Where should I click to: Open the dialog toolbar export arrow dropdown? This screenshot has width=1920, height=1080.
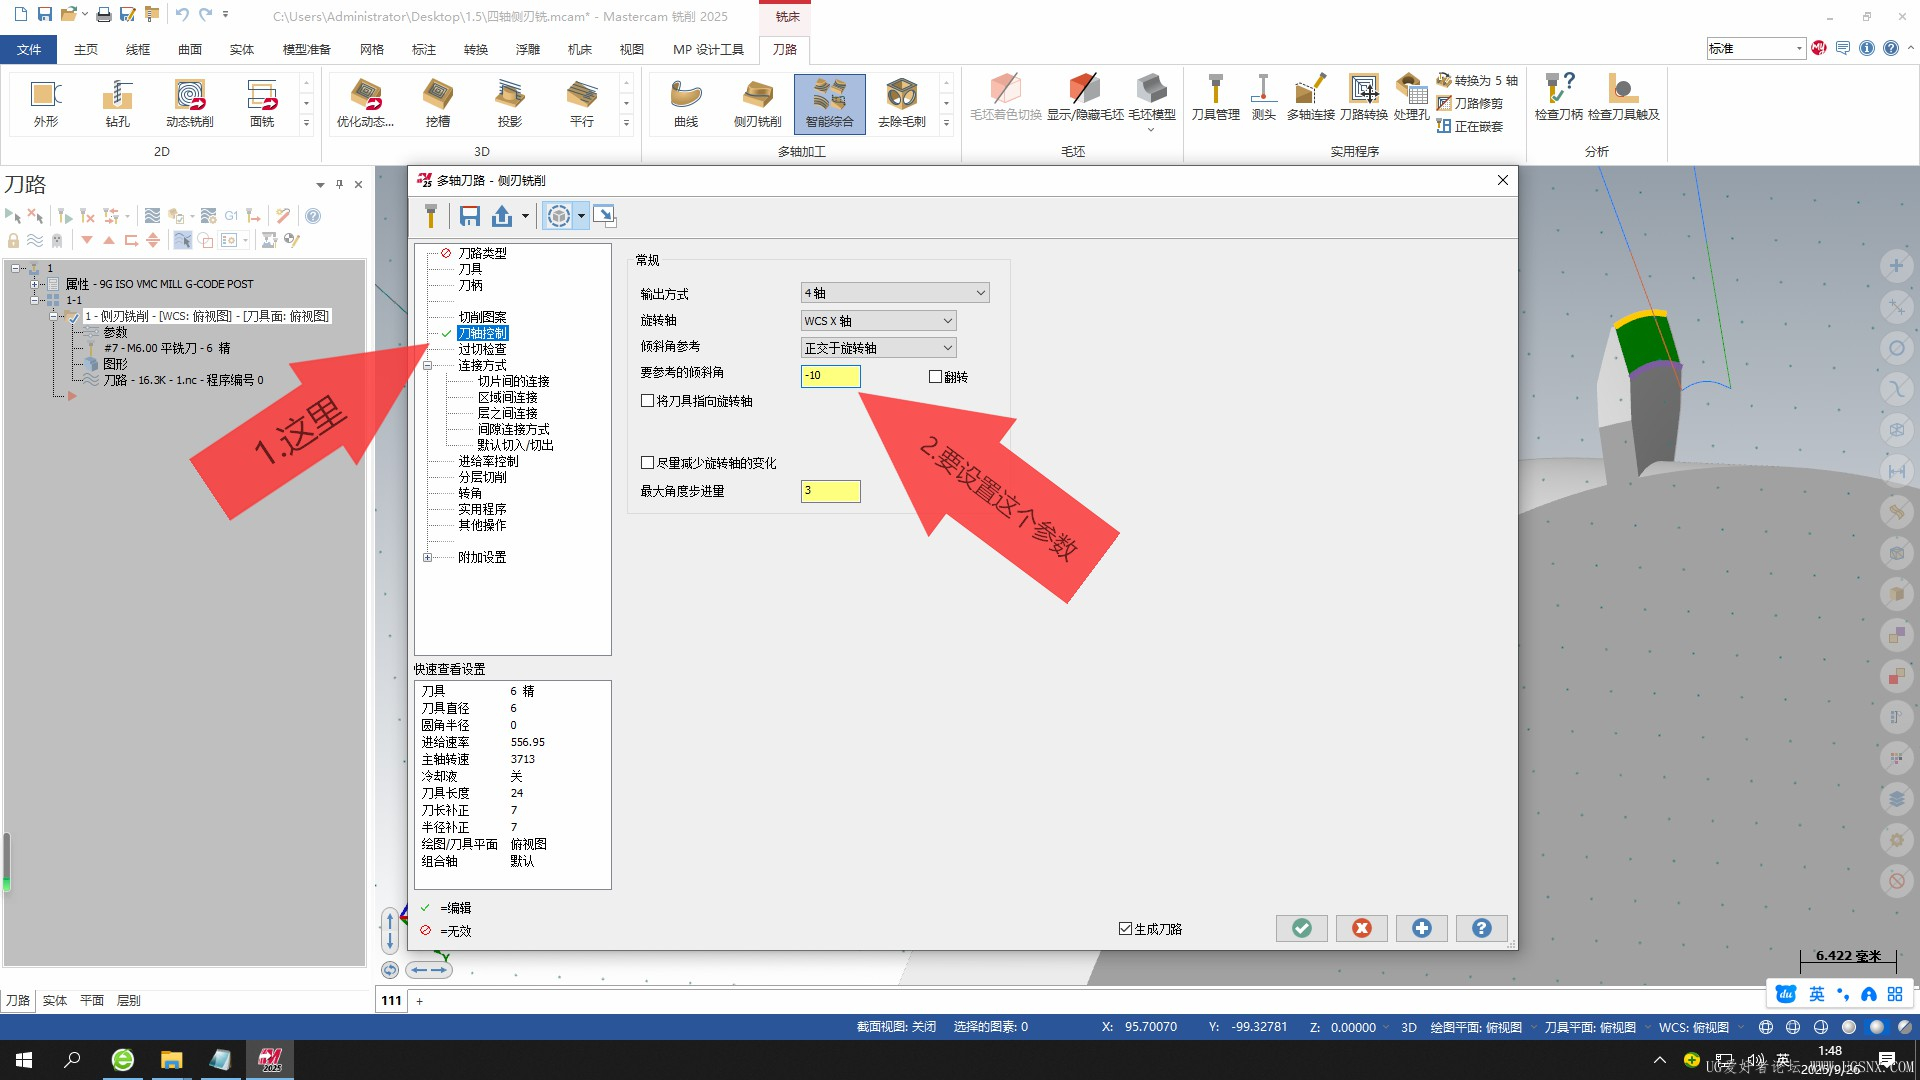(x=525, y=216)
